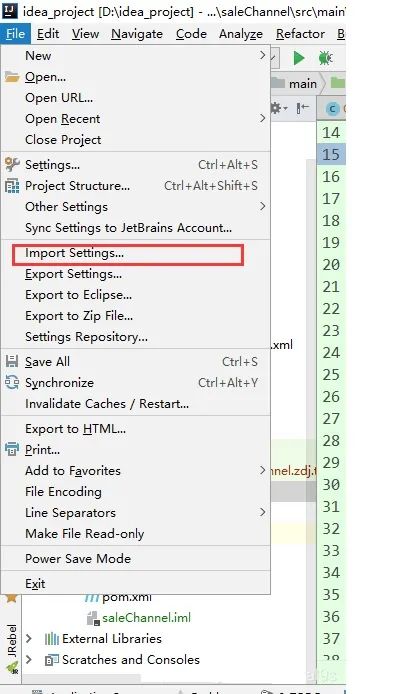Expand the Other Settings submenu arrow
This screenshot has height=694, width=396.
[x=263, y=206]
